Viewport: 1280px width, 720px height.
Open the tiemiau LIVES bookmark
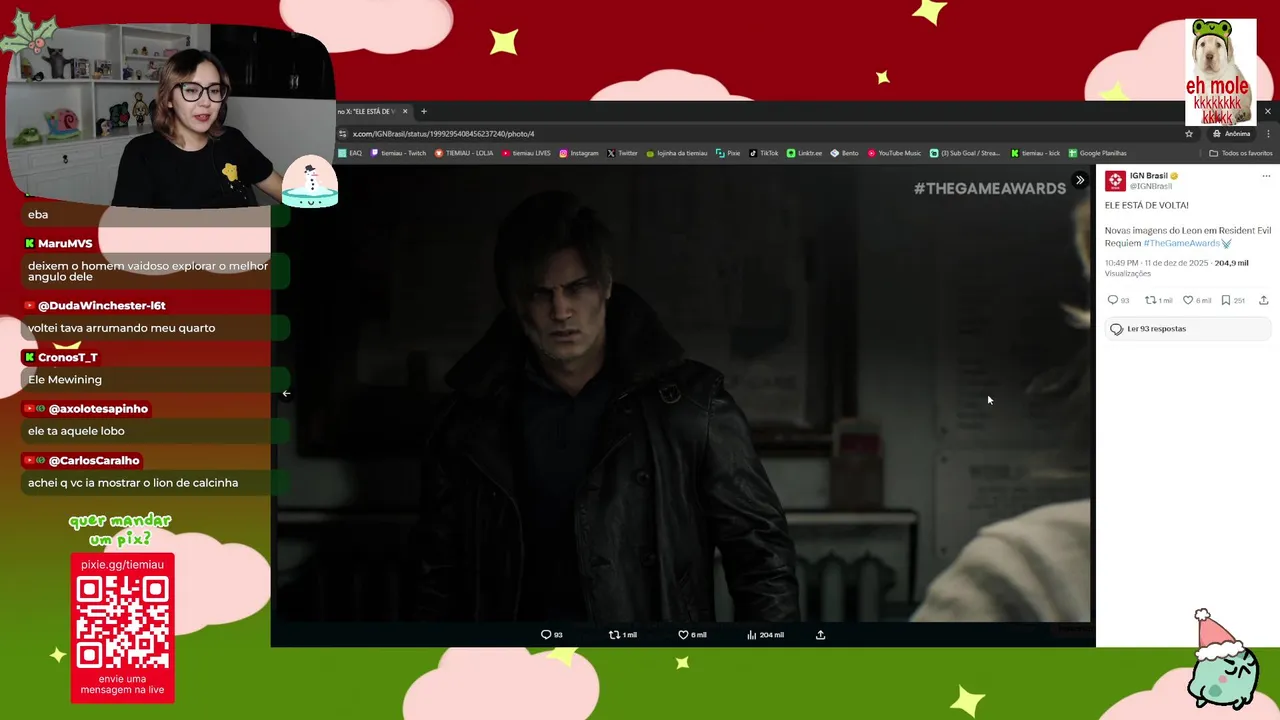(x=526, y=153)
